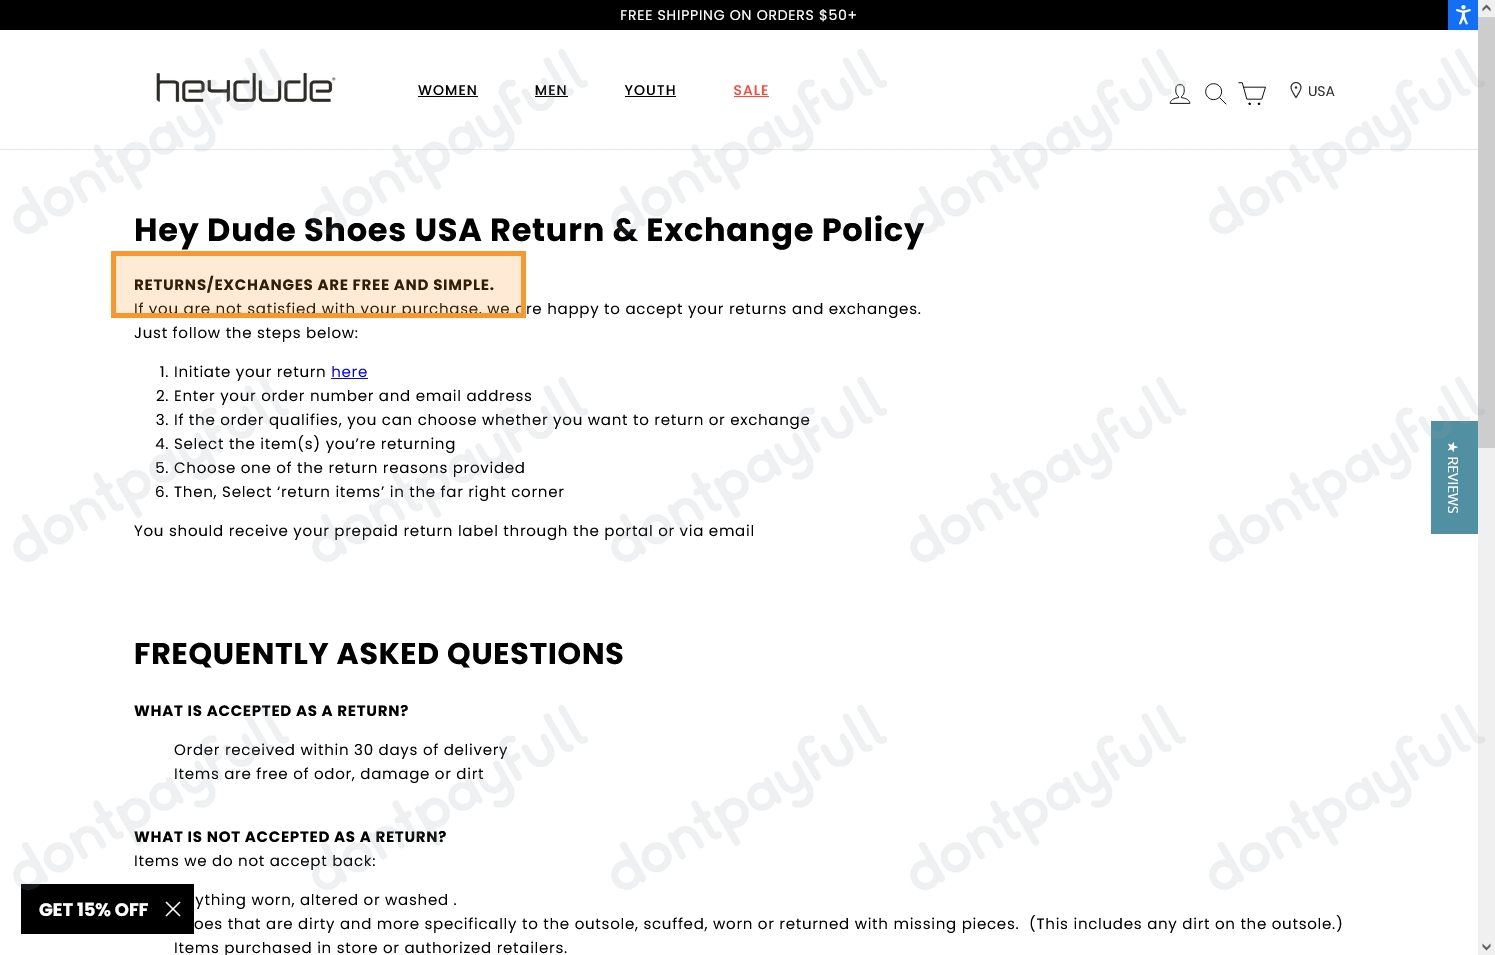The image size is (1495, 955).
Task: Open the USA region selector
Action: pos(1312,91)
